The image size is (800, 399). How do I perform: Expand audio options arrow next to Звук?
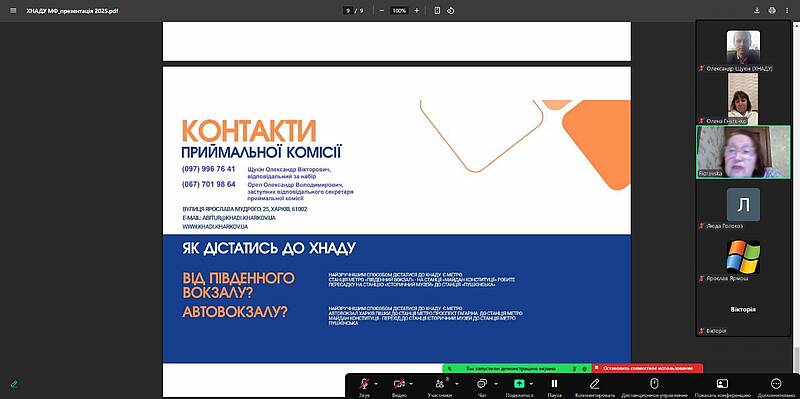point(377,384)
